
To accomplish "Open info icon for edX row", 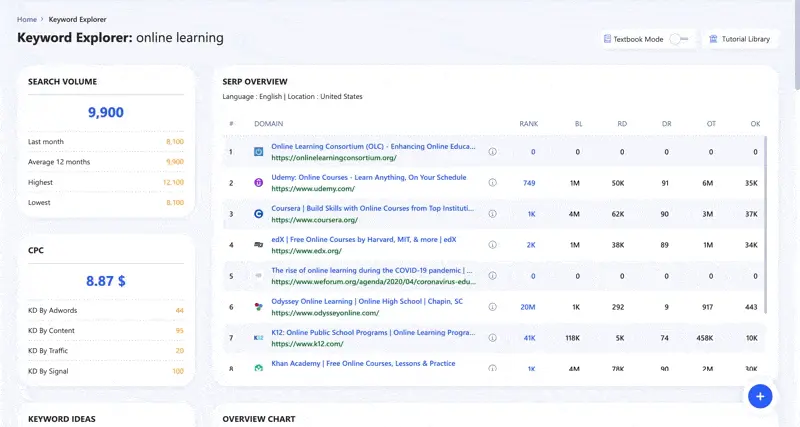I will [492, 245].
